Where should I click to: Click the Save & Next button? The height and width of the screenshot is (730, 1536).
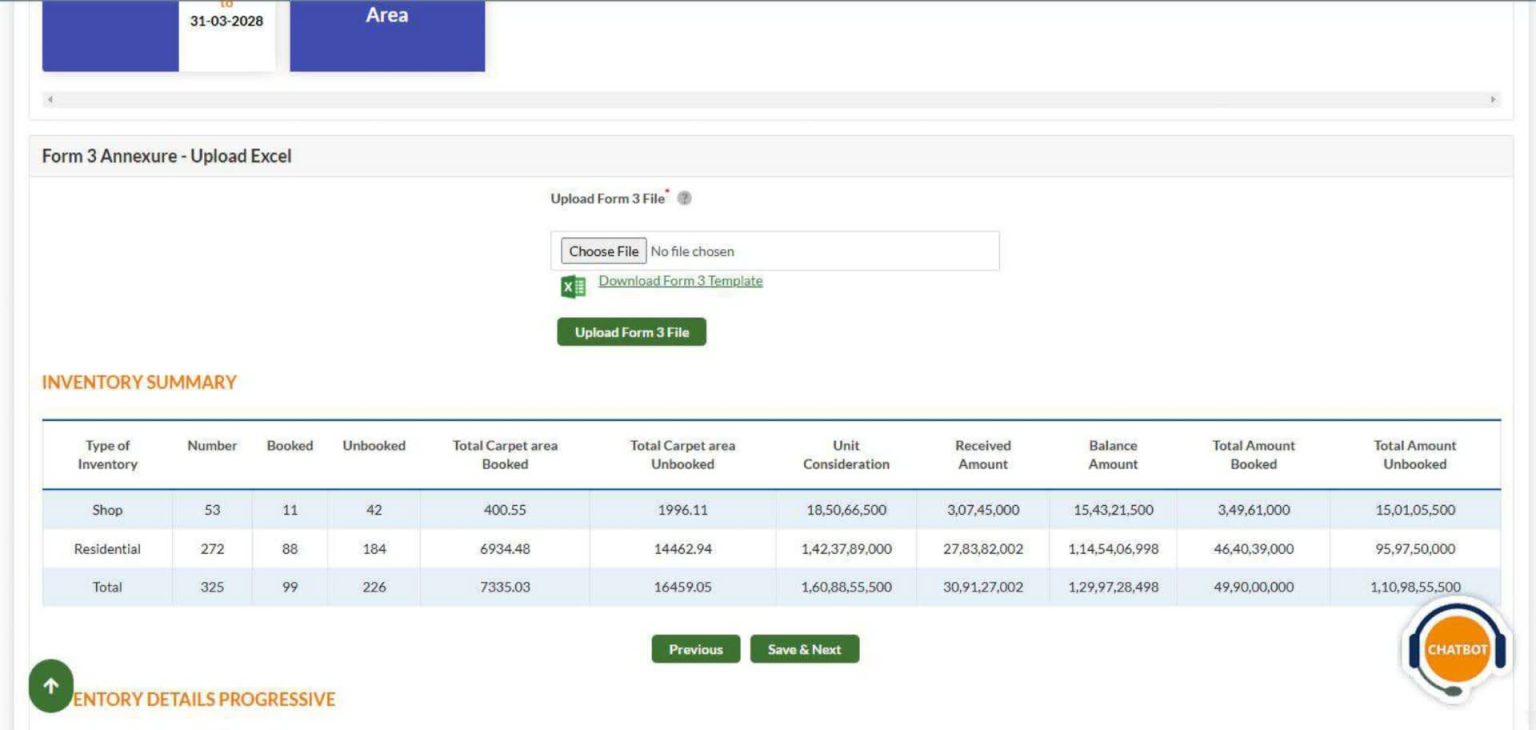pyautogui.click(x=804, y=649)
